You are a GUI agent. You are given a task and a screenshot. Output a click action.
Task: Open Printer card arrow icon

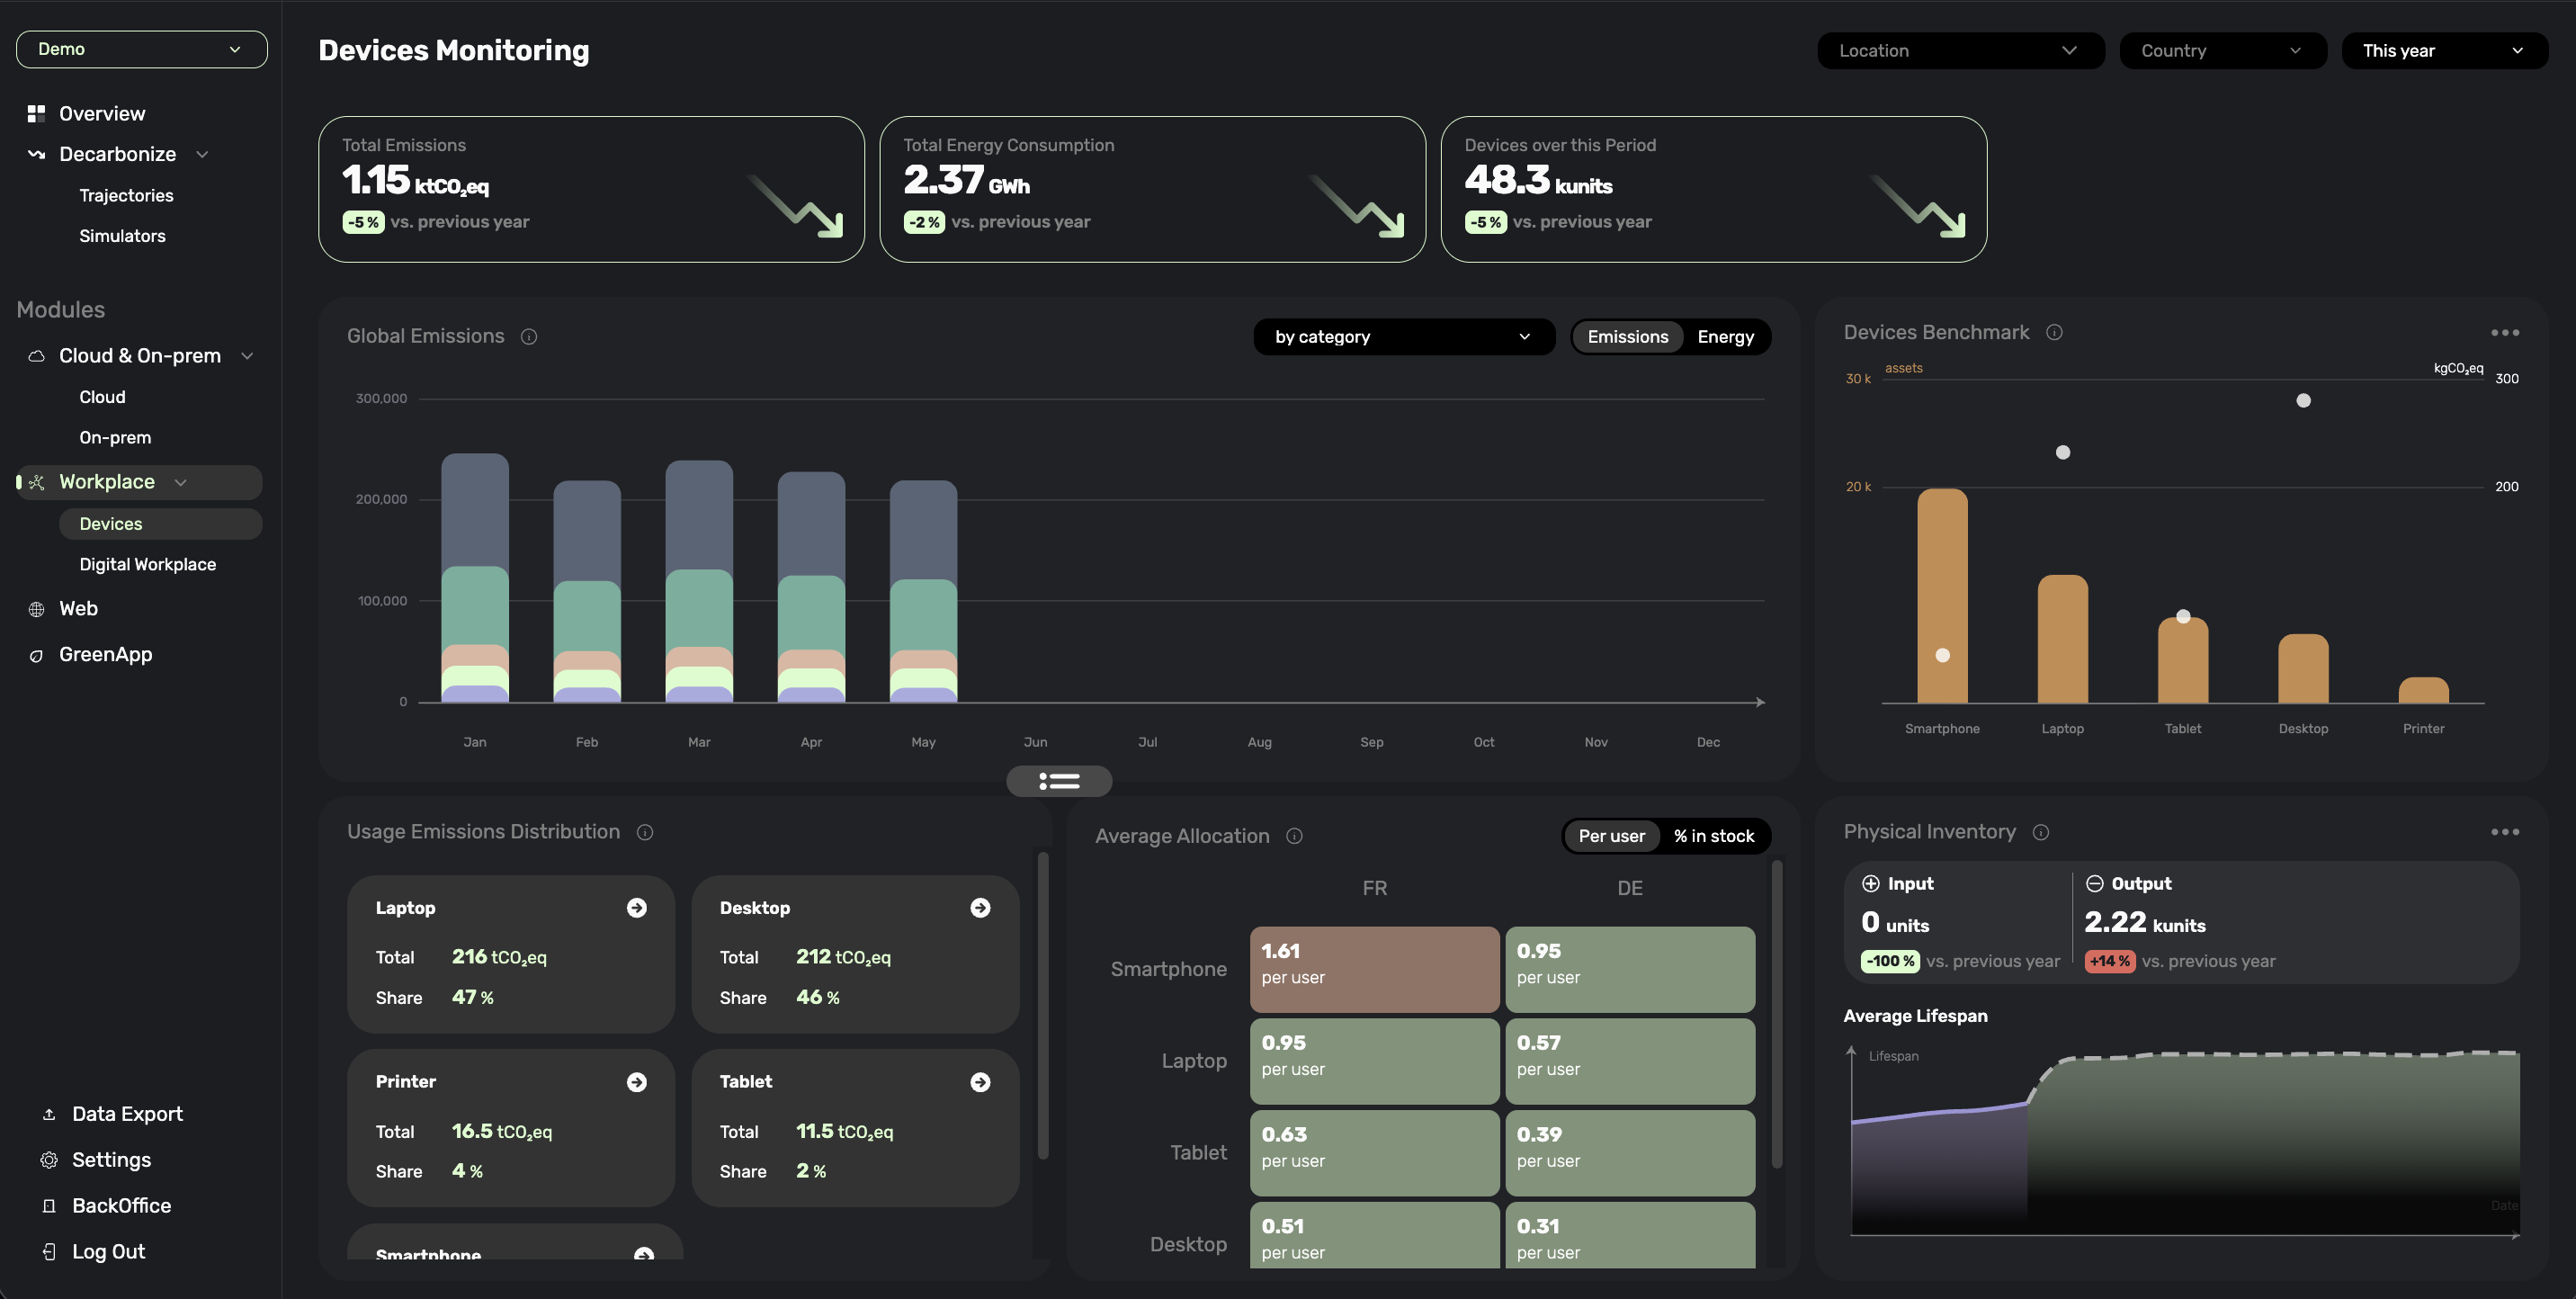pos(637,1083)
